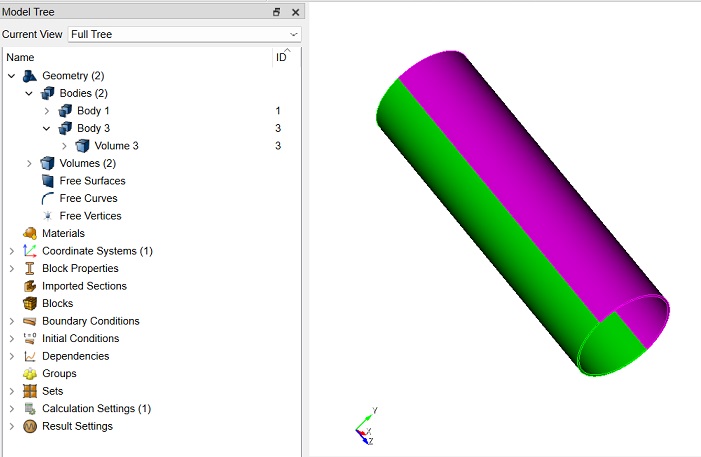The width and height of the screenshot is (701, 457).
Task: Expand the Body 1 node
Action: (46, 111)
